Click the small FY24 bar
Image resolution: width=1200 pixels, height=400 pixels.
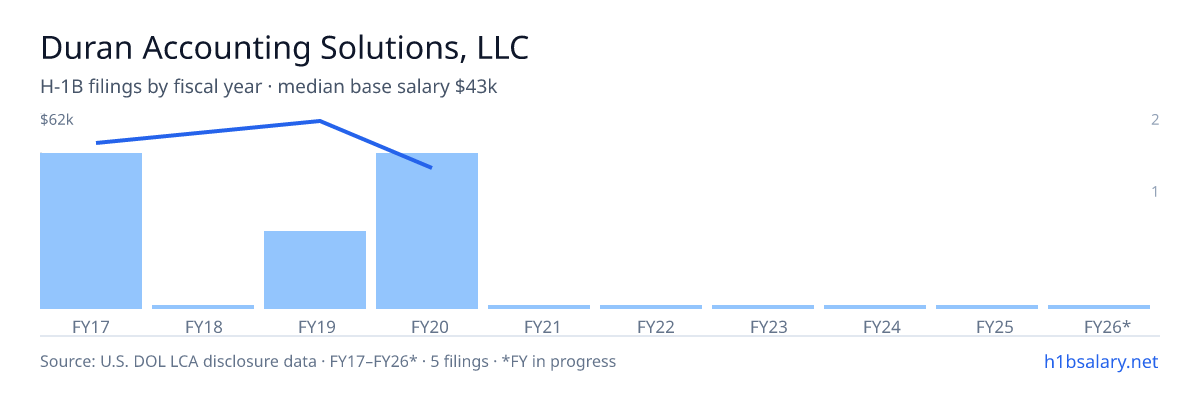(x=875, y=307)
